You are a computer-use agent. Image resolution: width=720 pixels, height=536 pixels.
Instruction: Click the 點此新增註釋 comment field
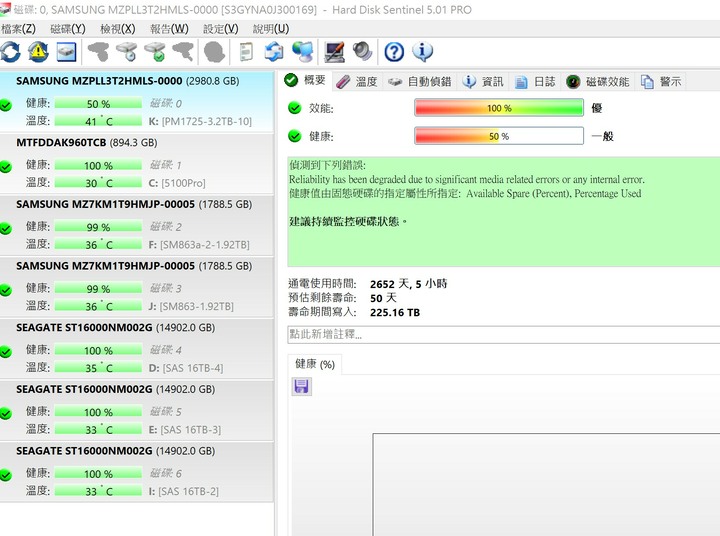point(504,334)
